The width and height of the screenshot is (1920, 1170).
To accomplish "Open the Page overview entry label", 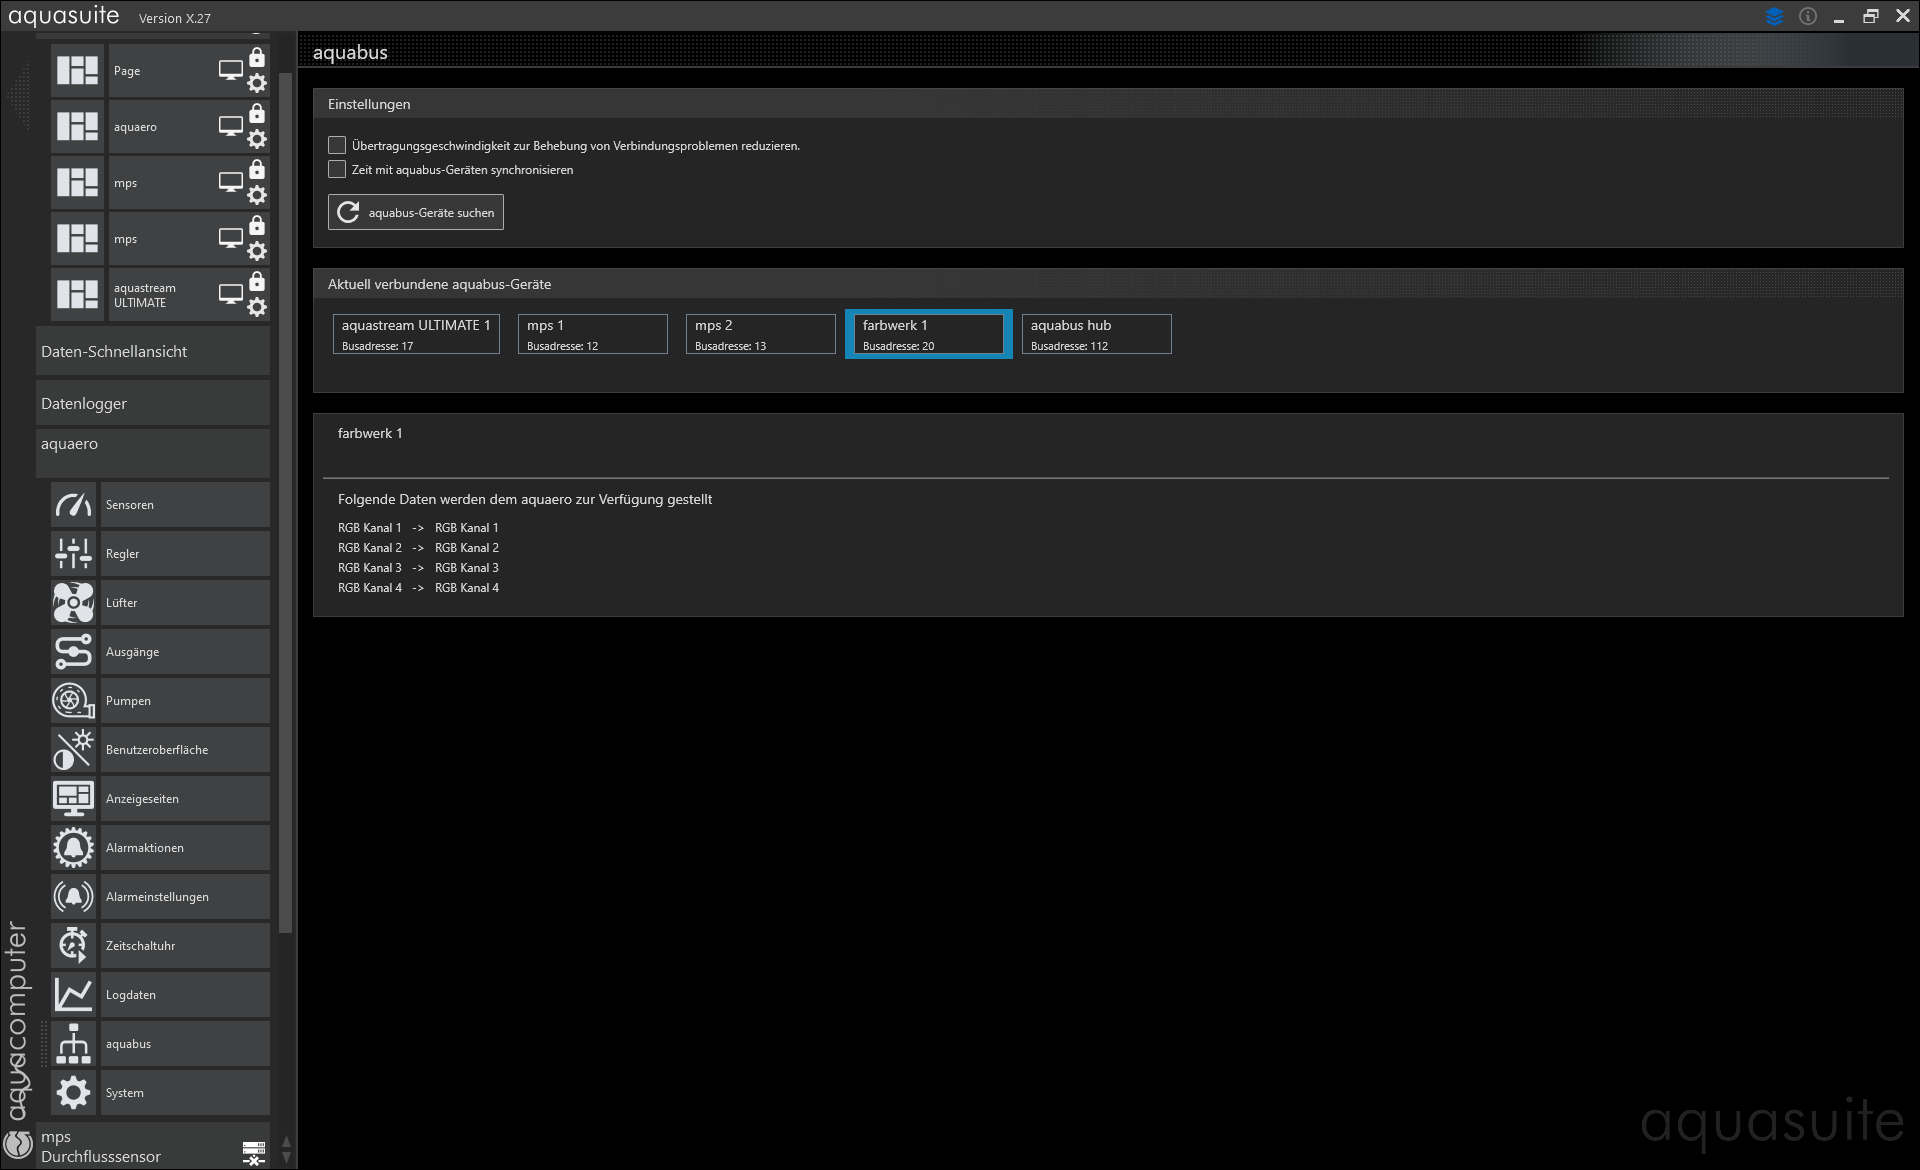I will click(127, 71).
